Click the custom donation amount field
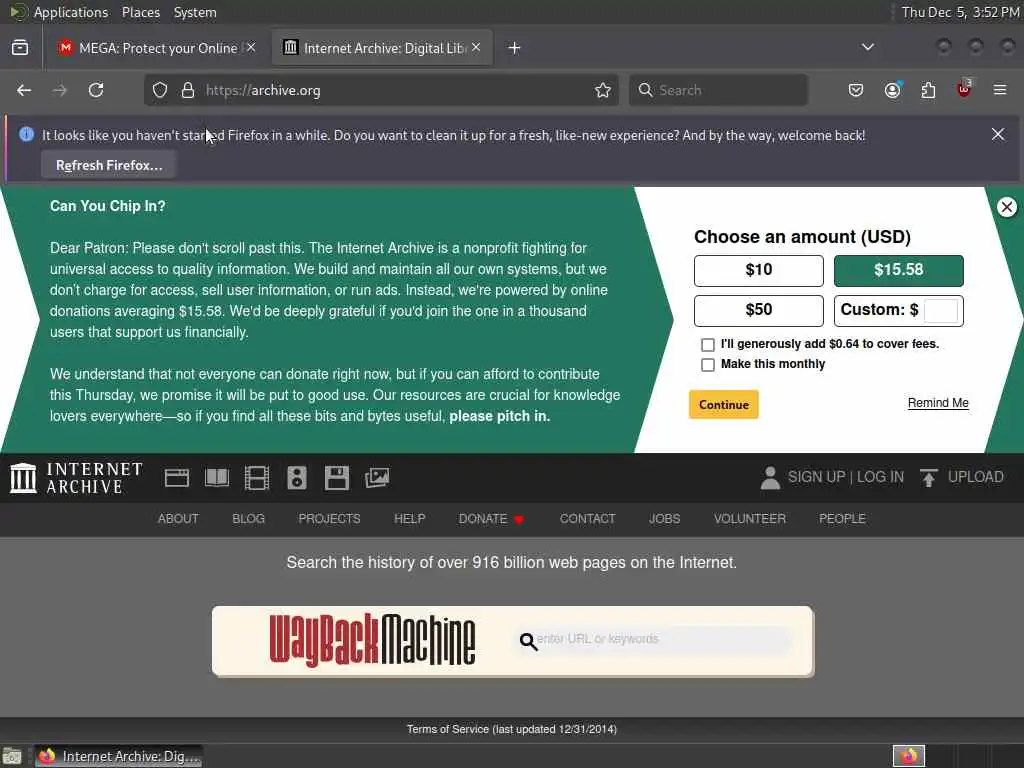 tap(941, 310)
